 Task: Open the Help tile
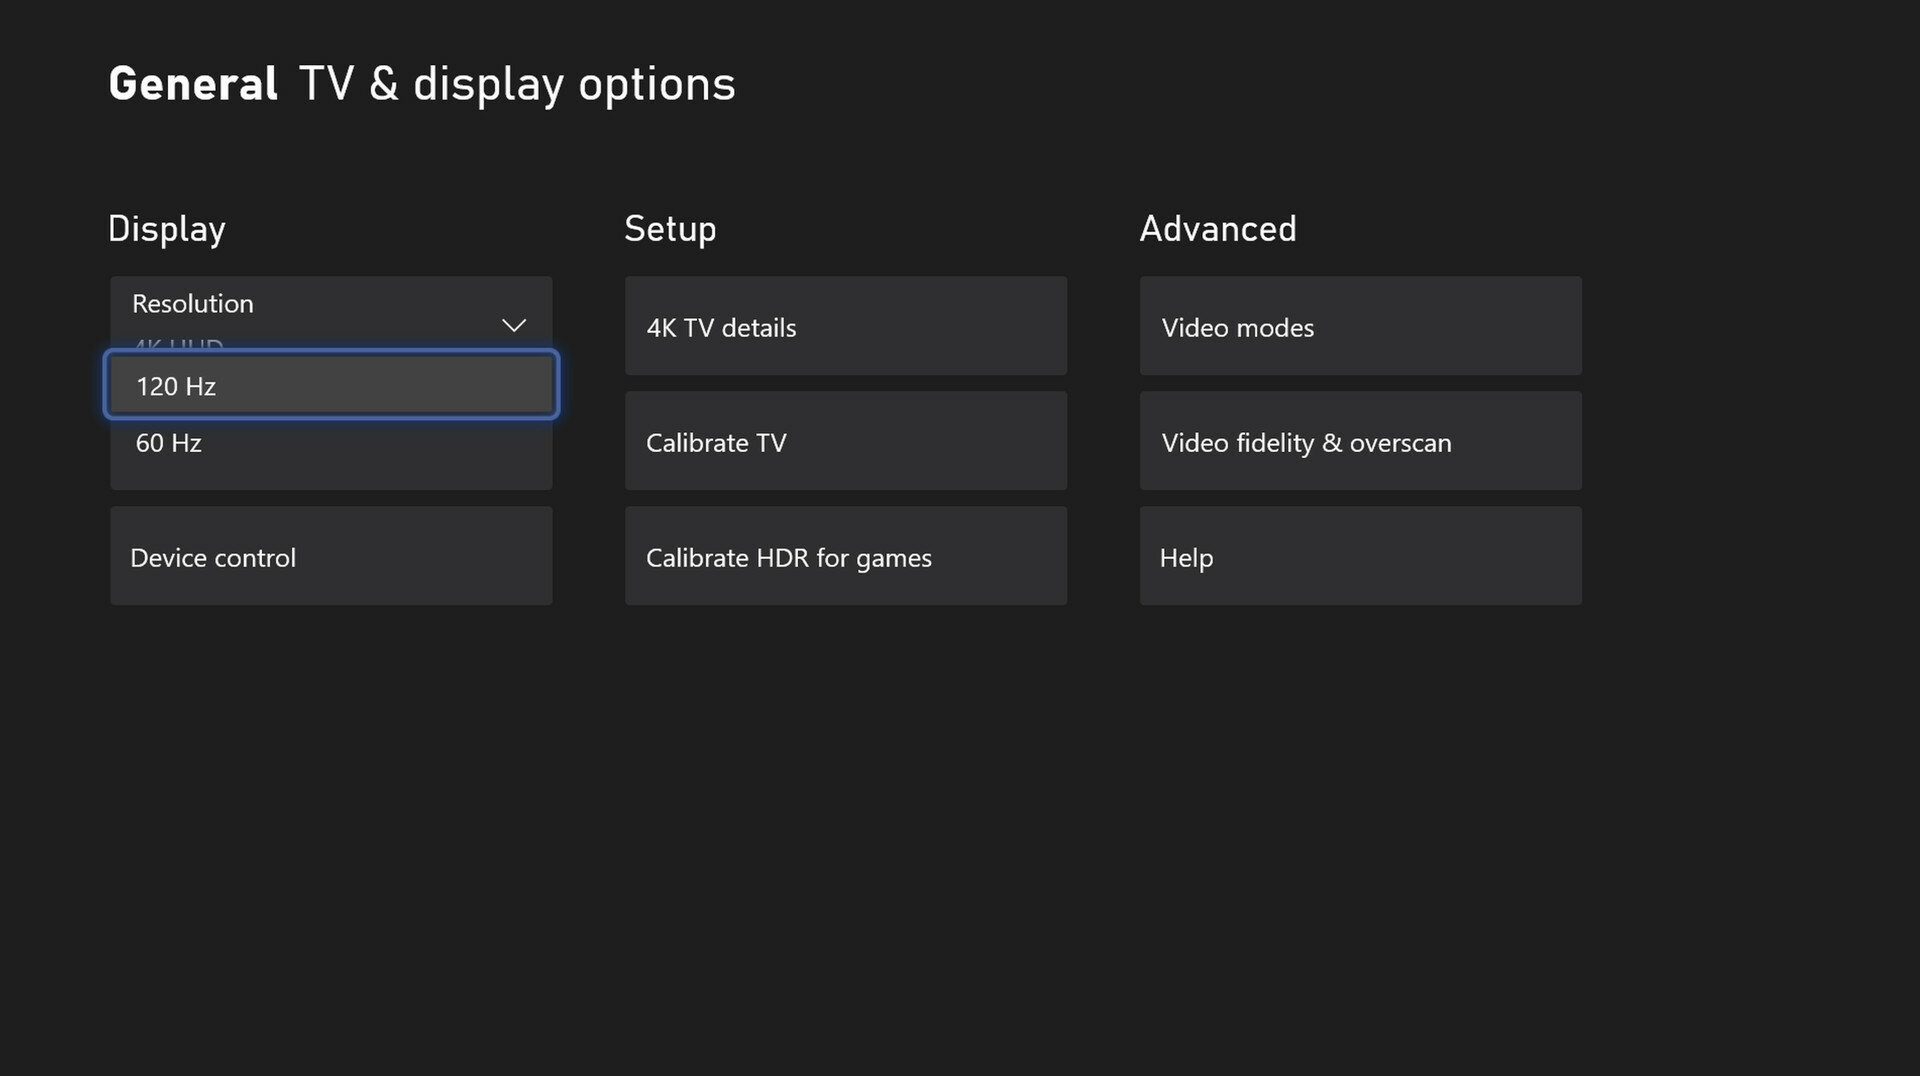pos(1361,556)
